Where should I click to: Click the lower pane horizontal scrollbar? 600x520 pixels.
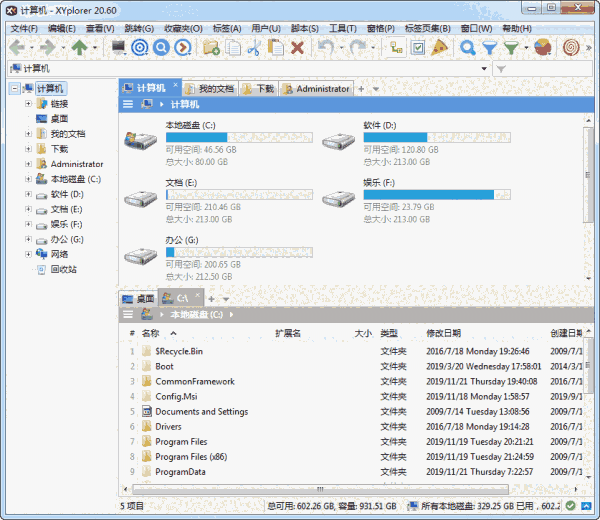coord(320,489)
